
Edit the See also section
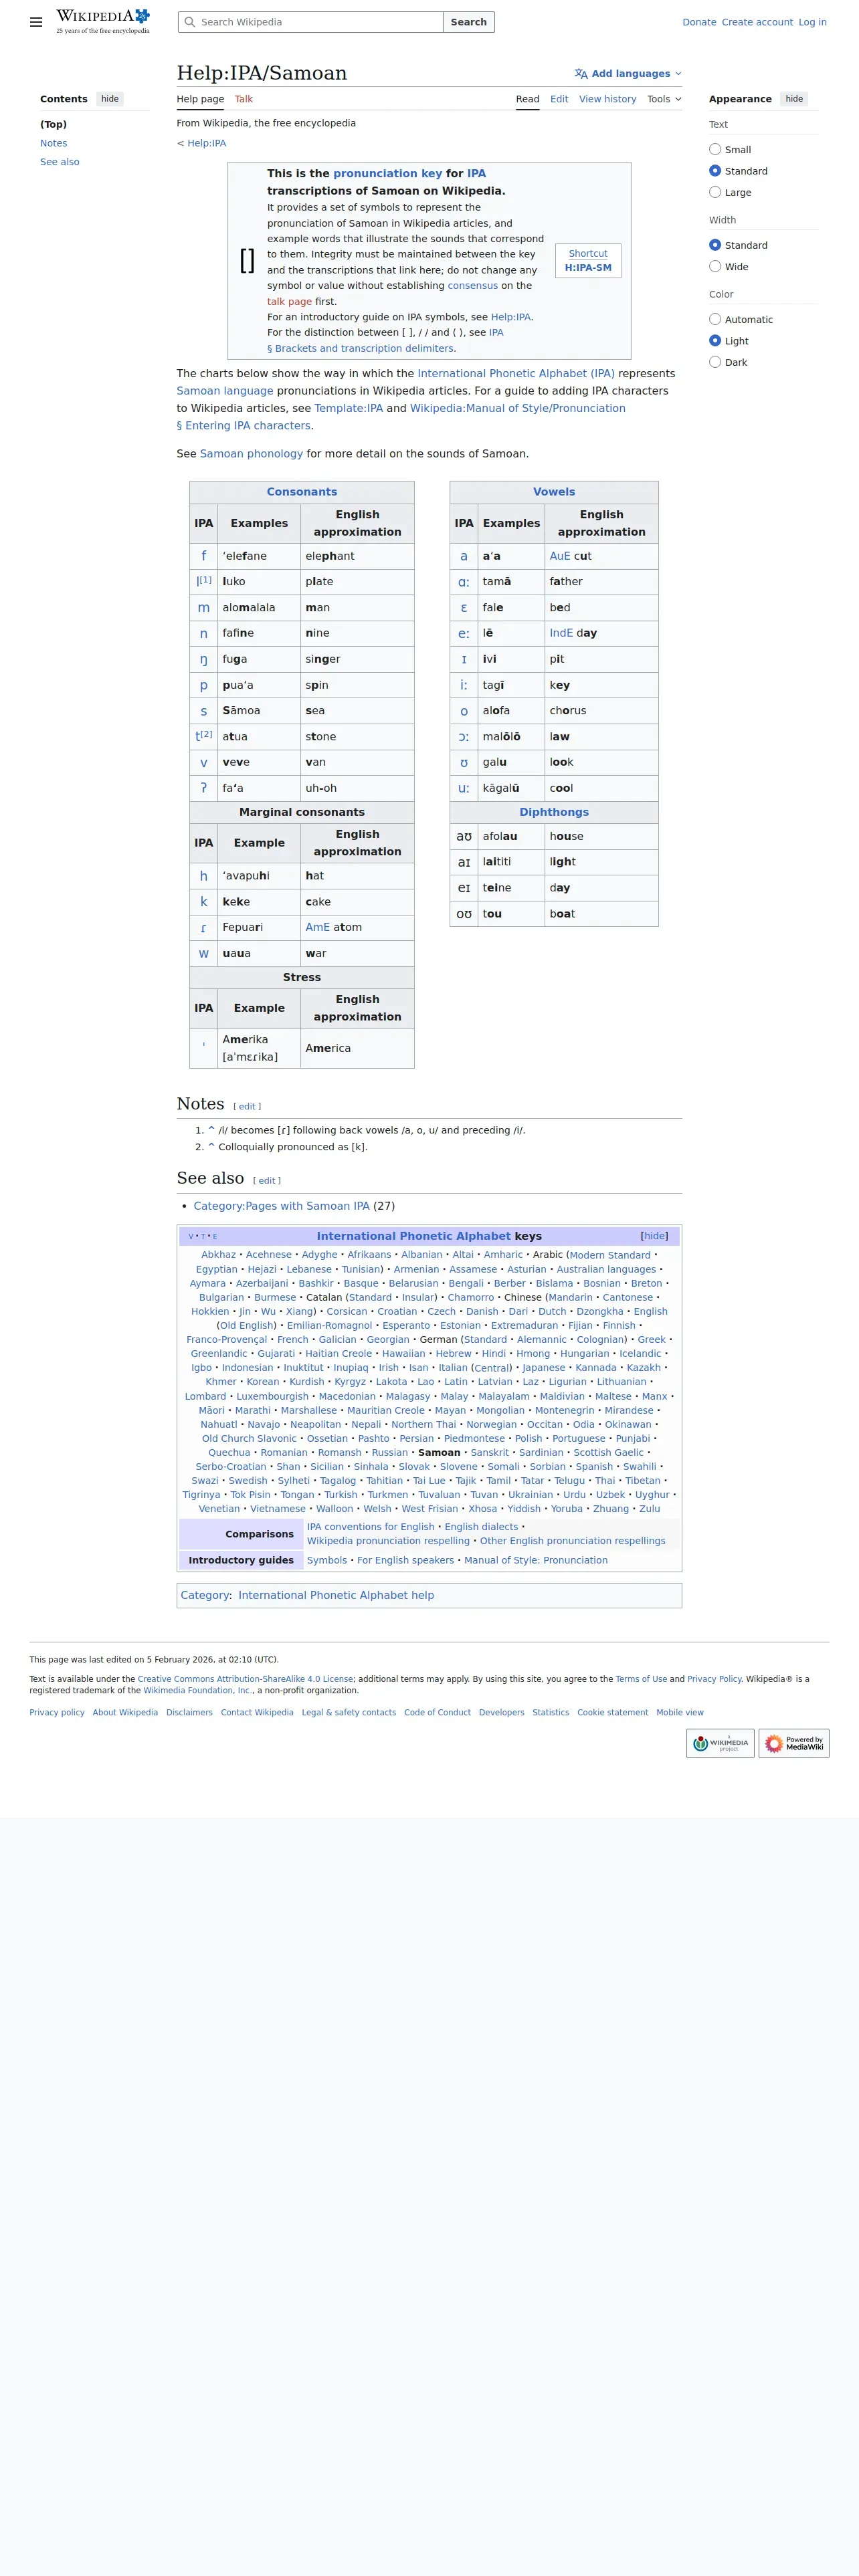pyautogui.click(x=267, y=1181)
